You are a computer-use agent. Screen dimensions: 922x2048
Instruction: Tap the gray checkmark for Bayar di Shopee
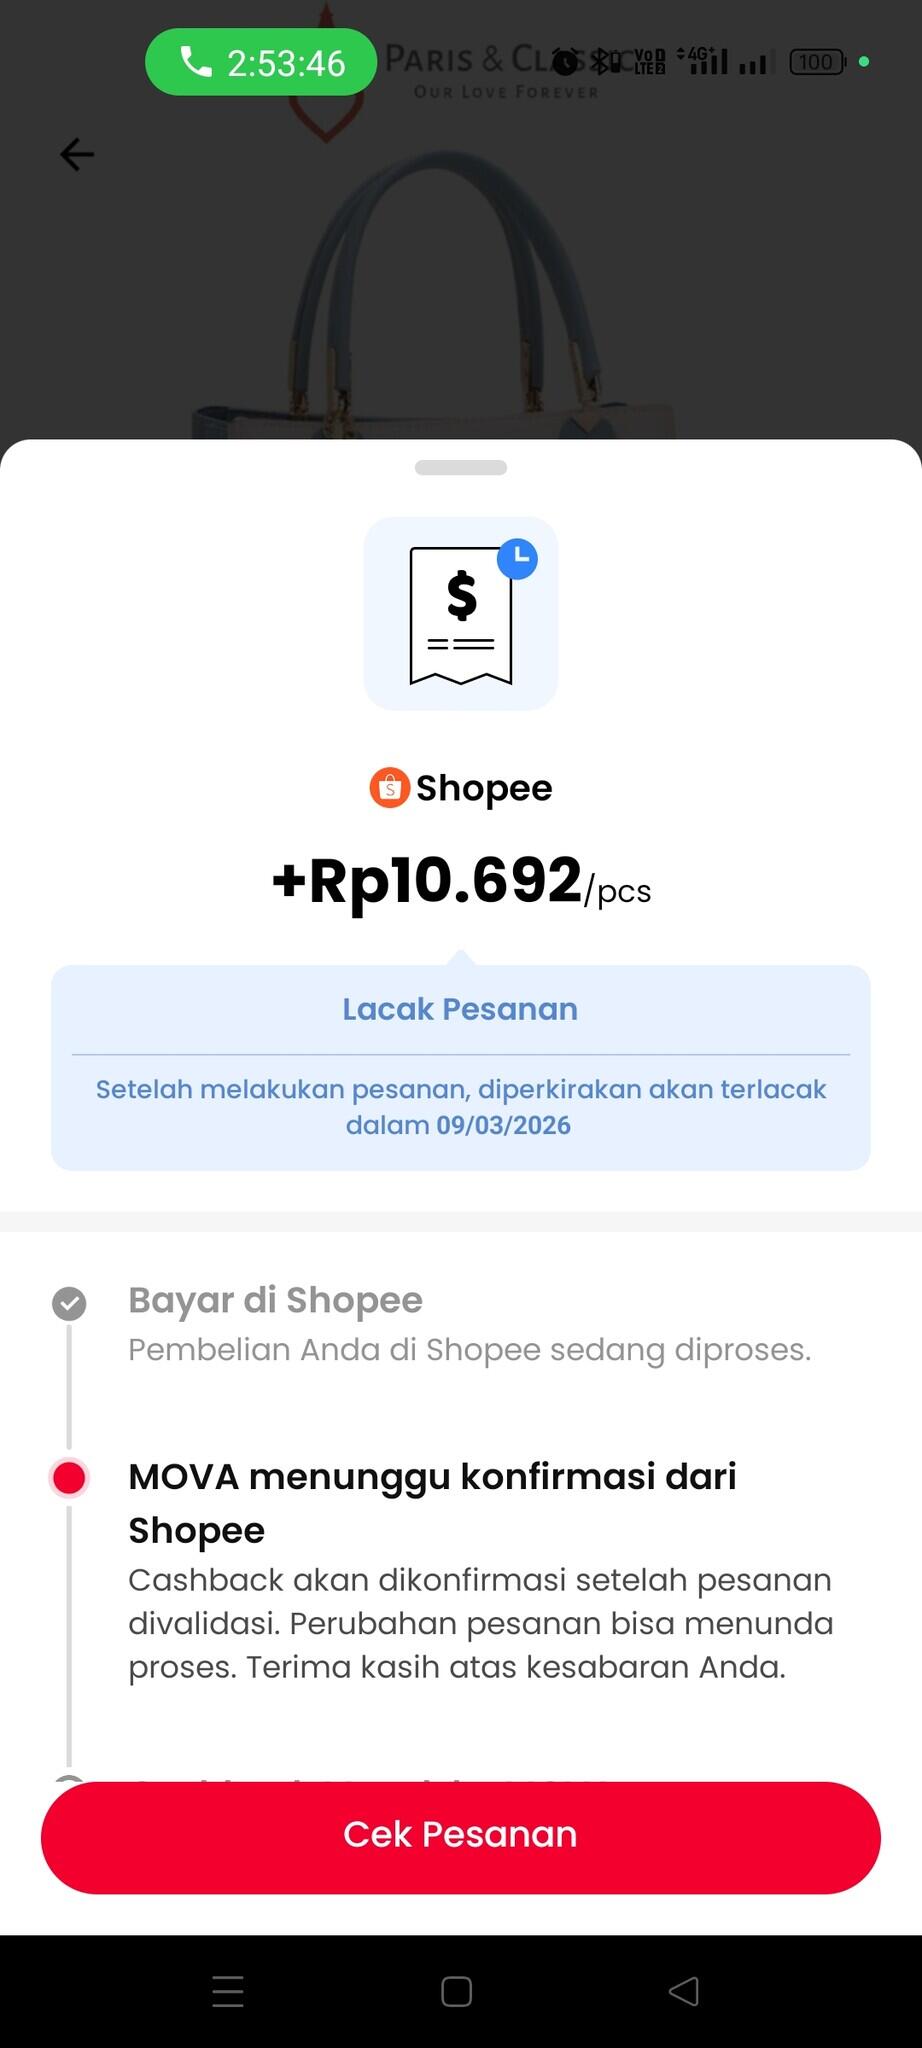coord(69,1303)
